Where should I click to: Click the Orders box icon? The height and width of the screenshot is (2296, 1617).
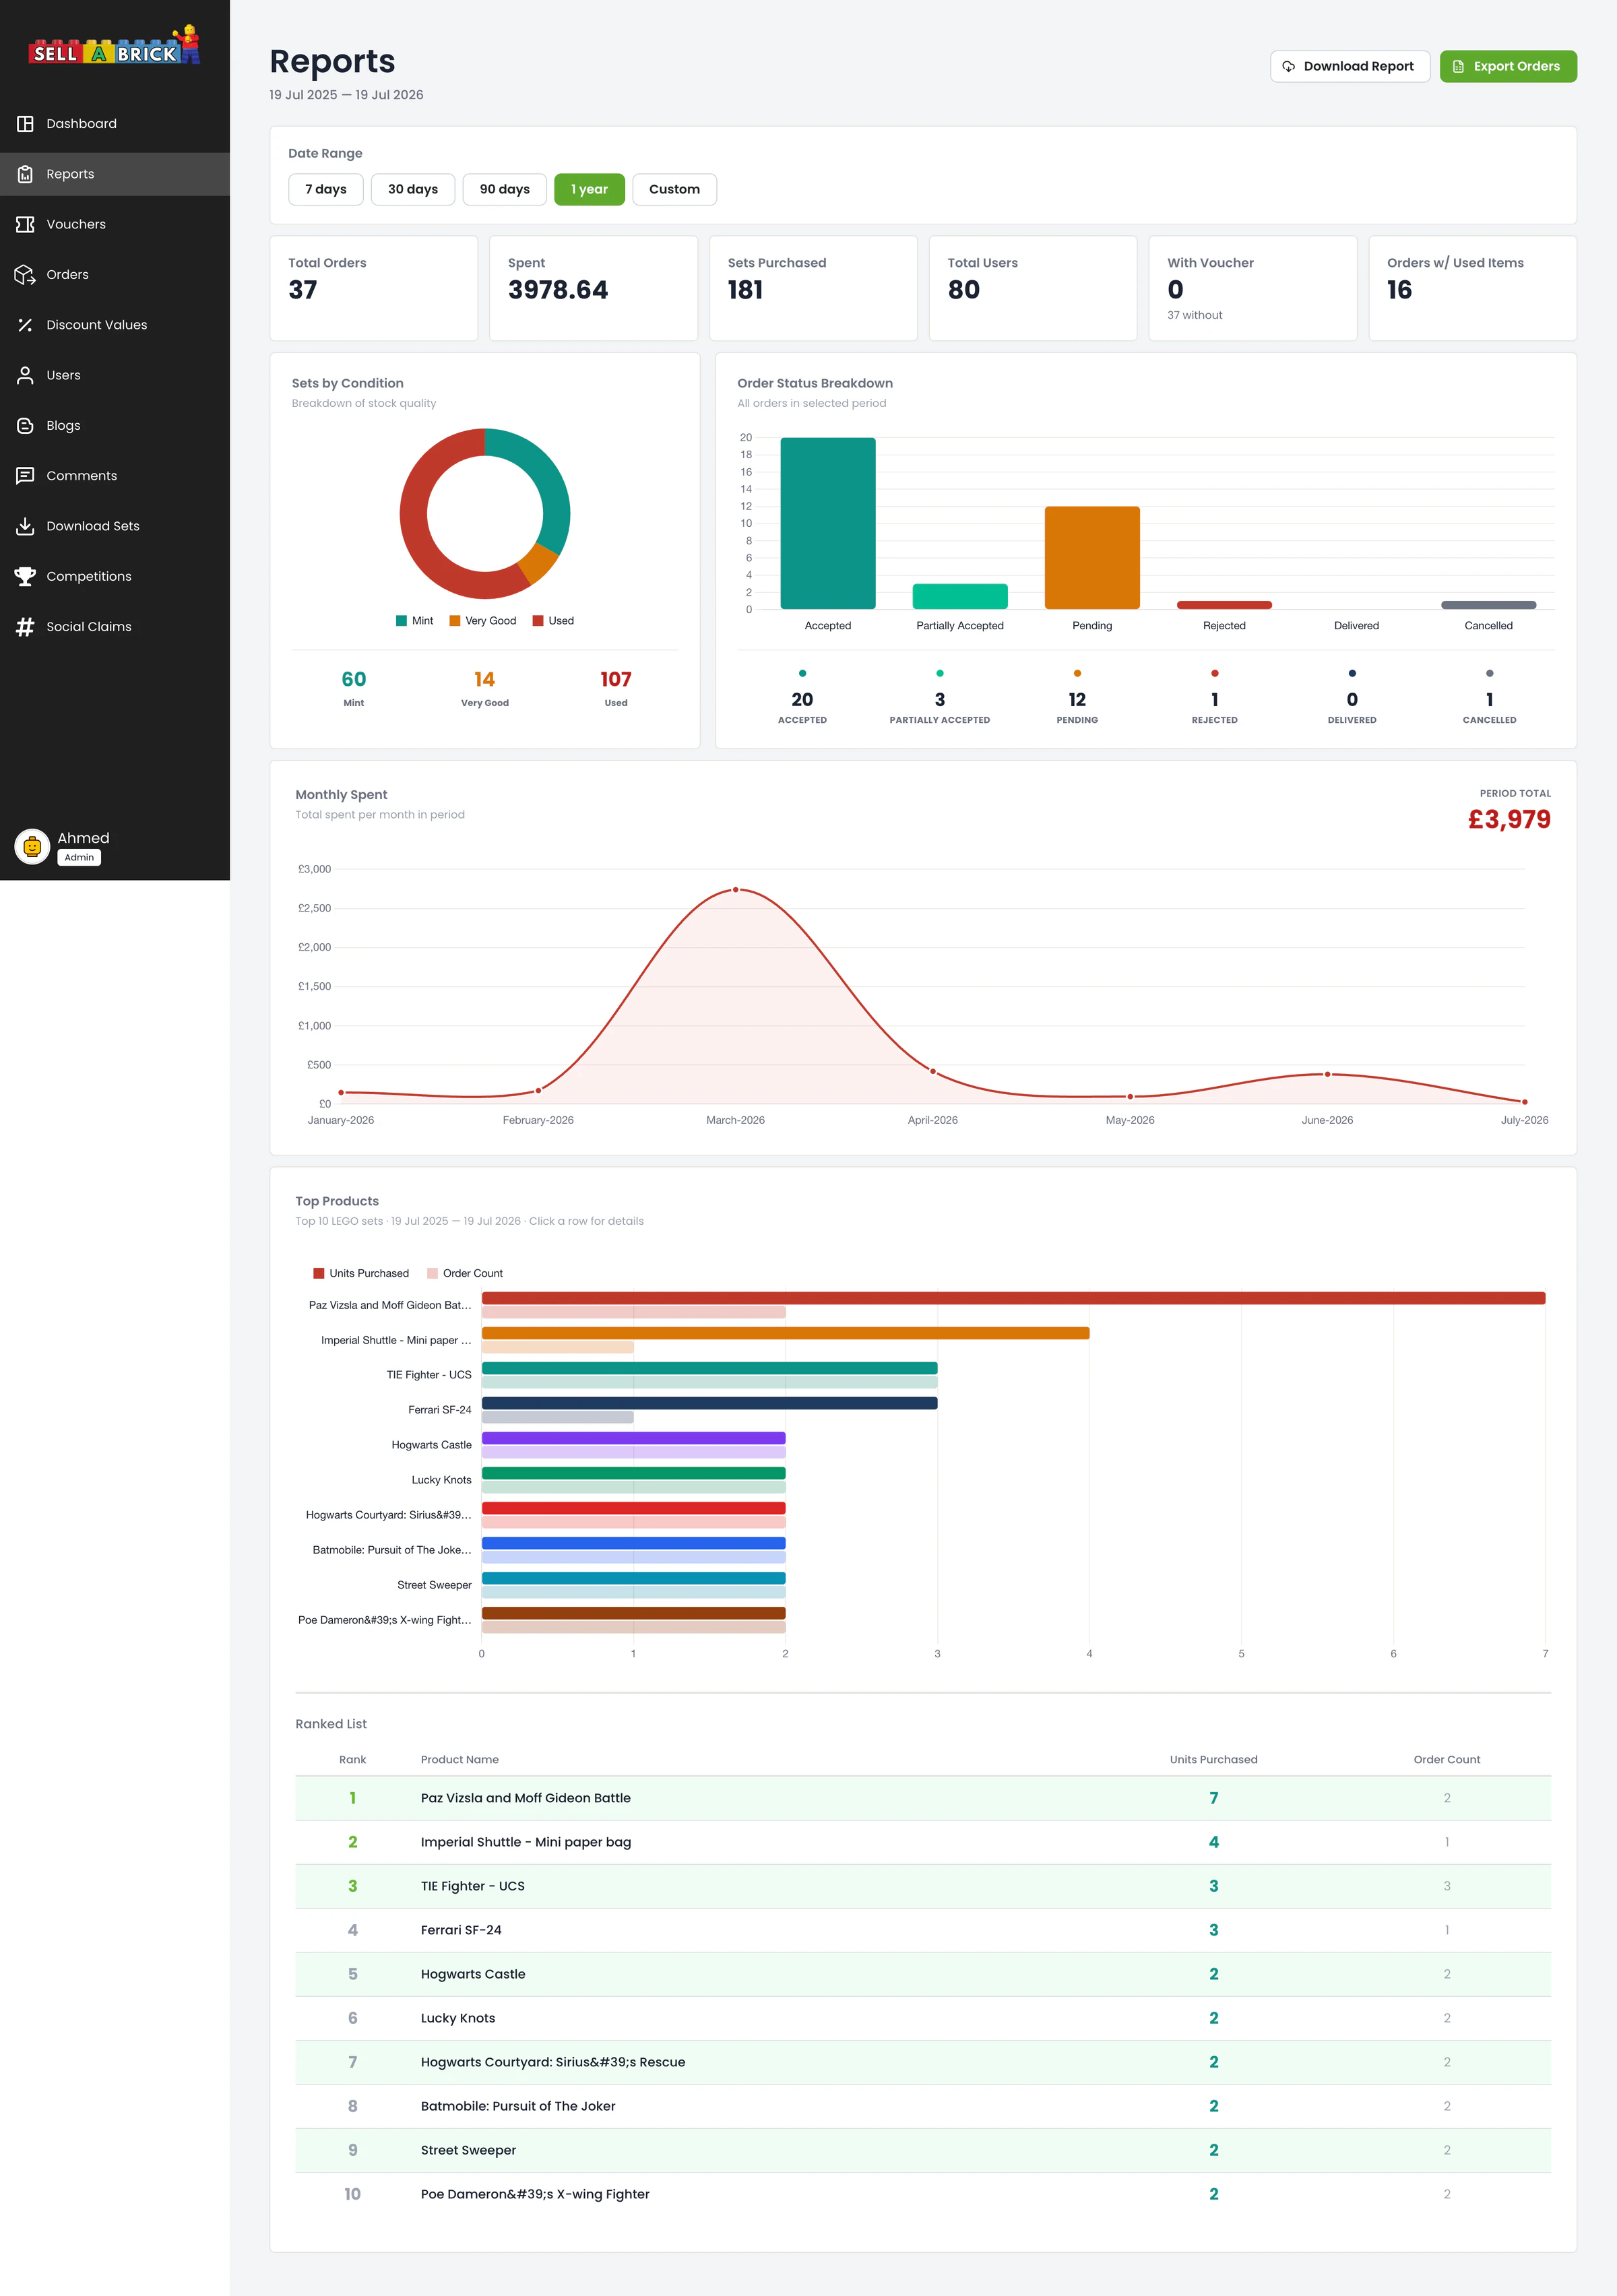25,274
